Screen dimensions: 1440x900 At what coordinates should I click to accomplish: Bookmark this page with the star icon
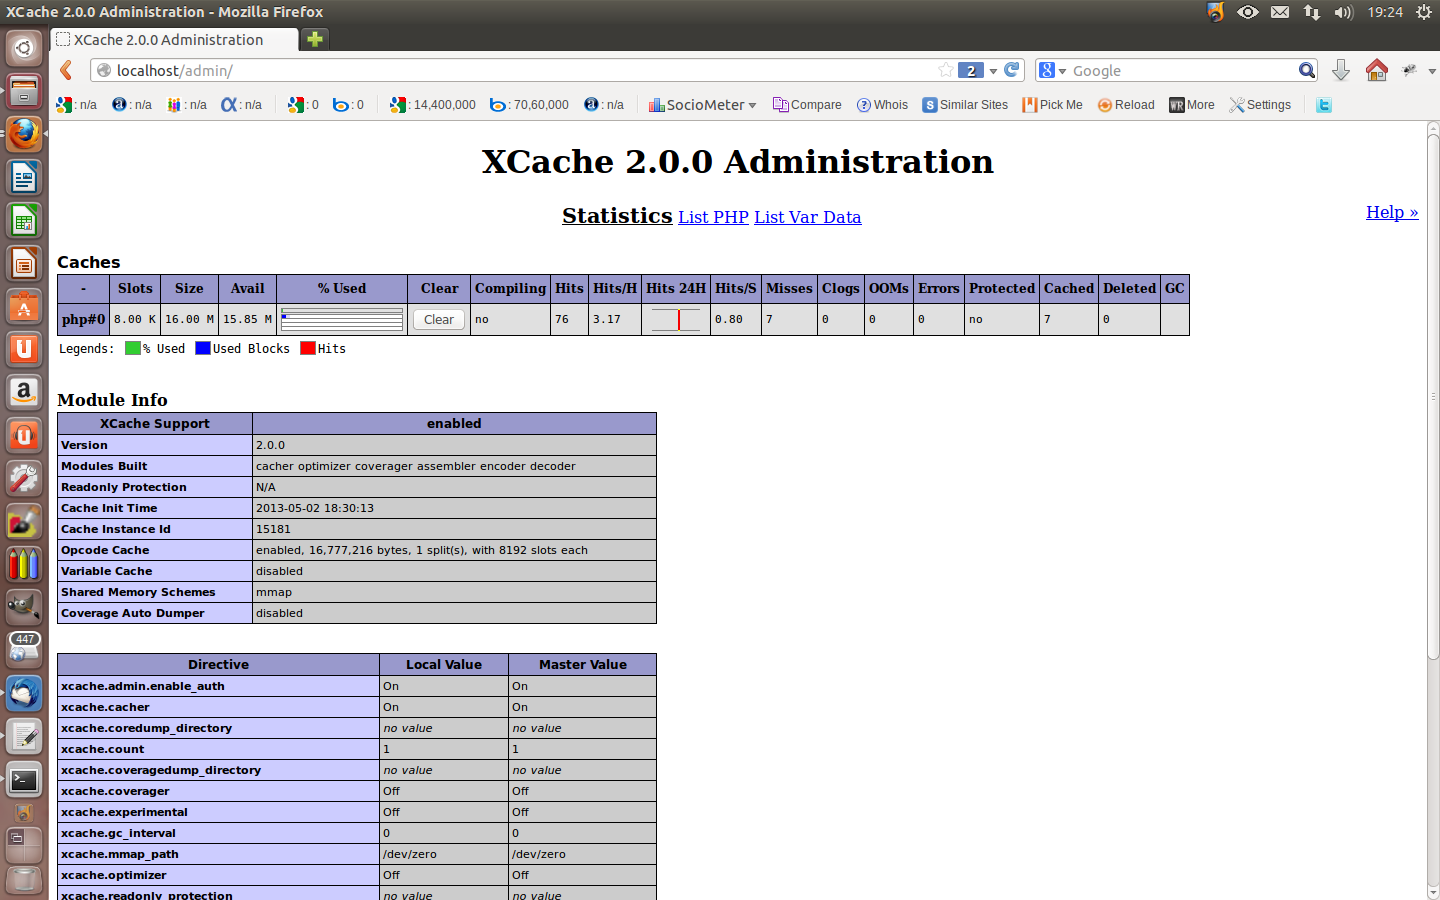pyautogui.click(x=945, y=70)
